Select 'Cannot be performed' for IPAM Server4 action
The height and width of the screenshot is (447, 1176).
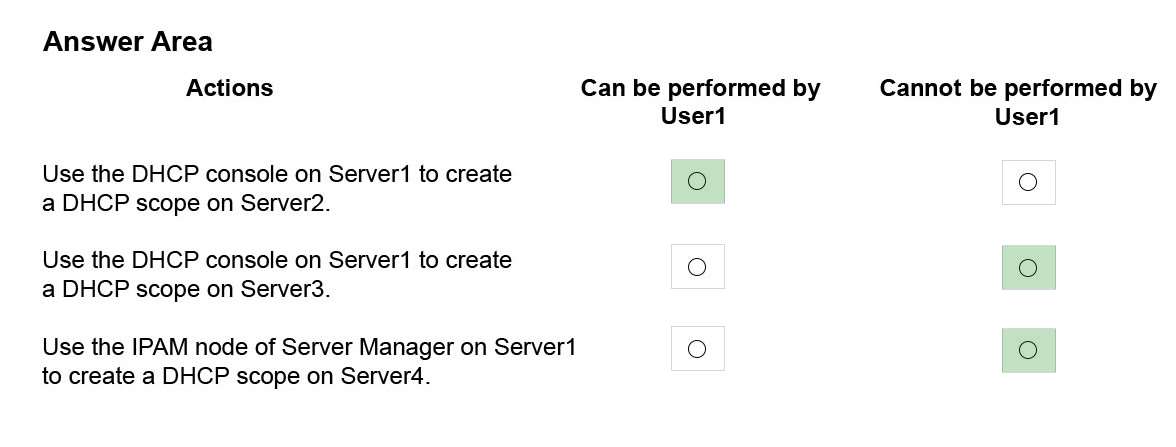point(1028,350)
